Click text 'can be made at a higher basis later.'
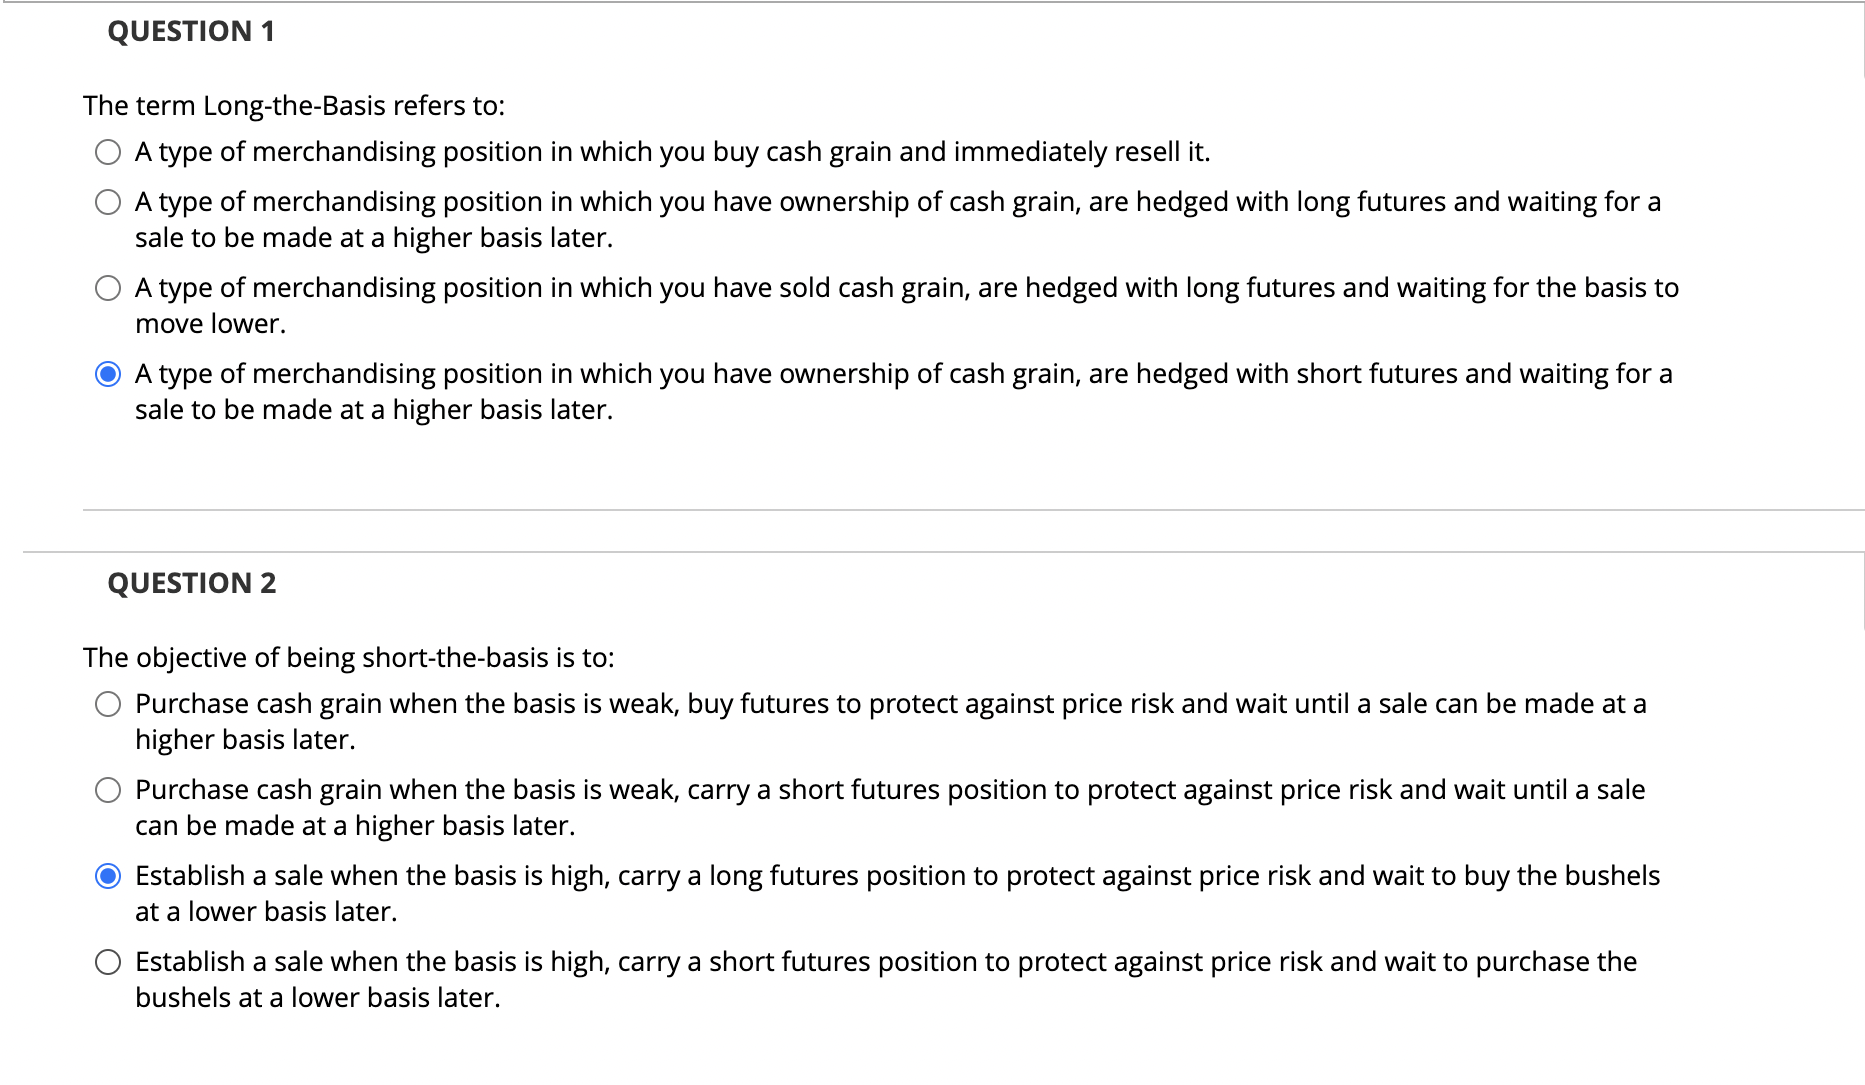 tap(355, 826)
